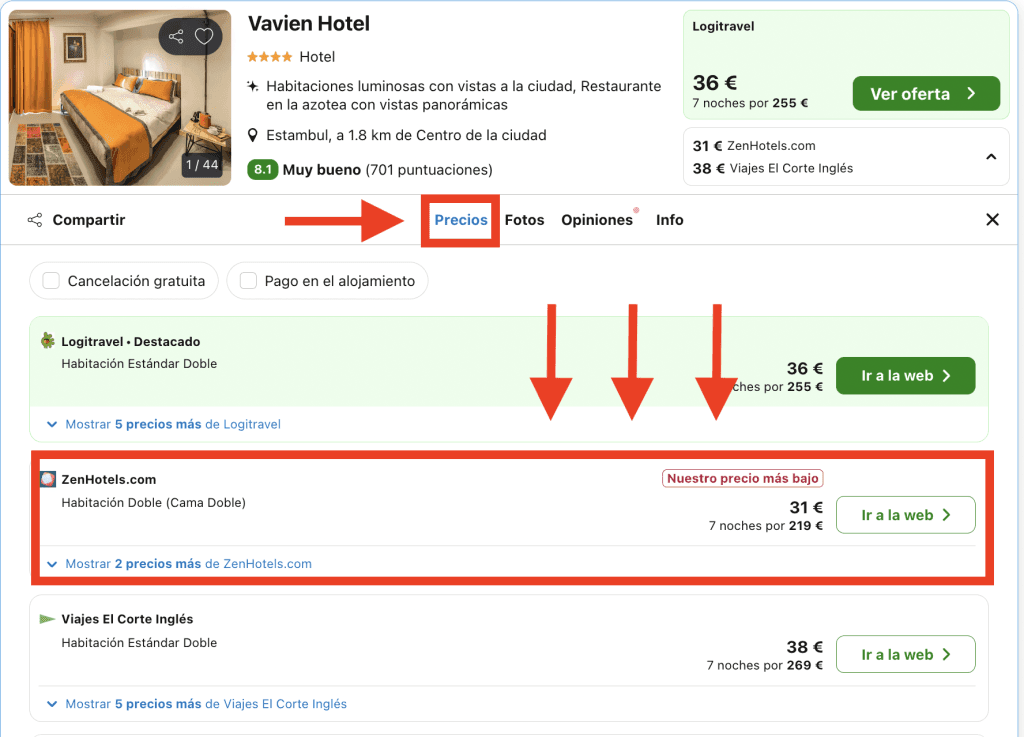Click the share icon on hotel photo
1024x737 pixels.
(177, 37)
